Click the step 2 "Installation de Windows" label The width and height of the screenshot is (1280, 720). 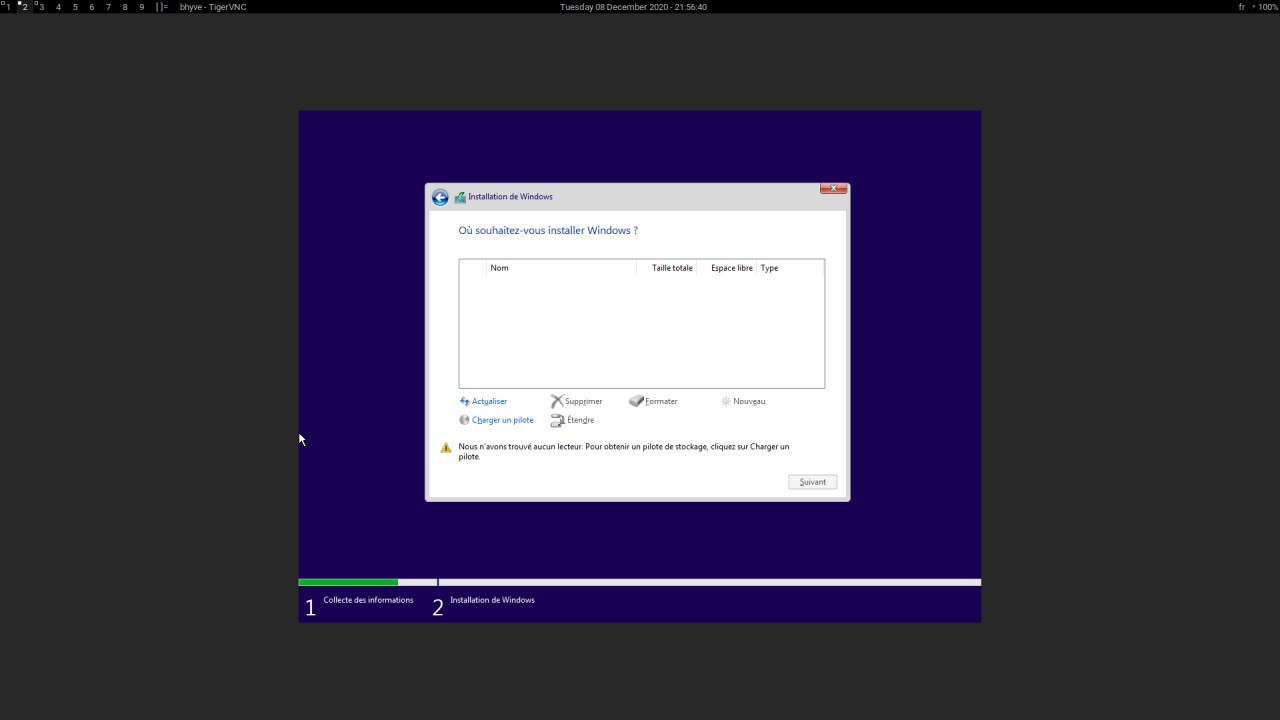[492, 600]
